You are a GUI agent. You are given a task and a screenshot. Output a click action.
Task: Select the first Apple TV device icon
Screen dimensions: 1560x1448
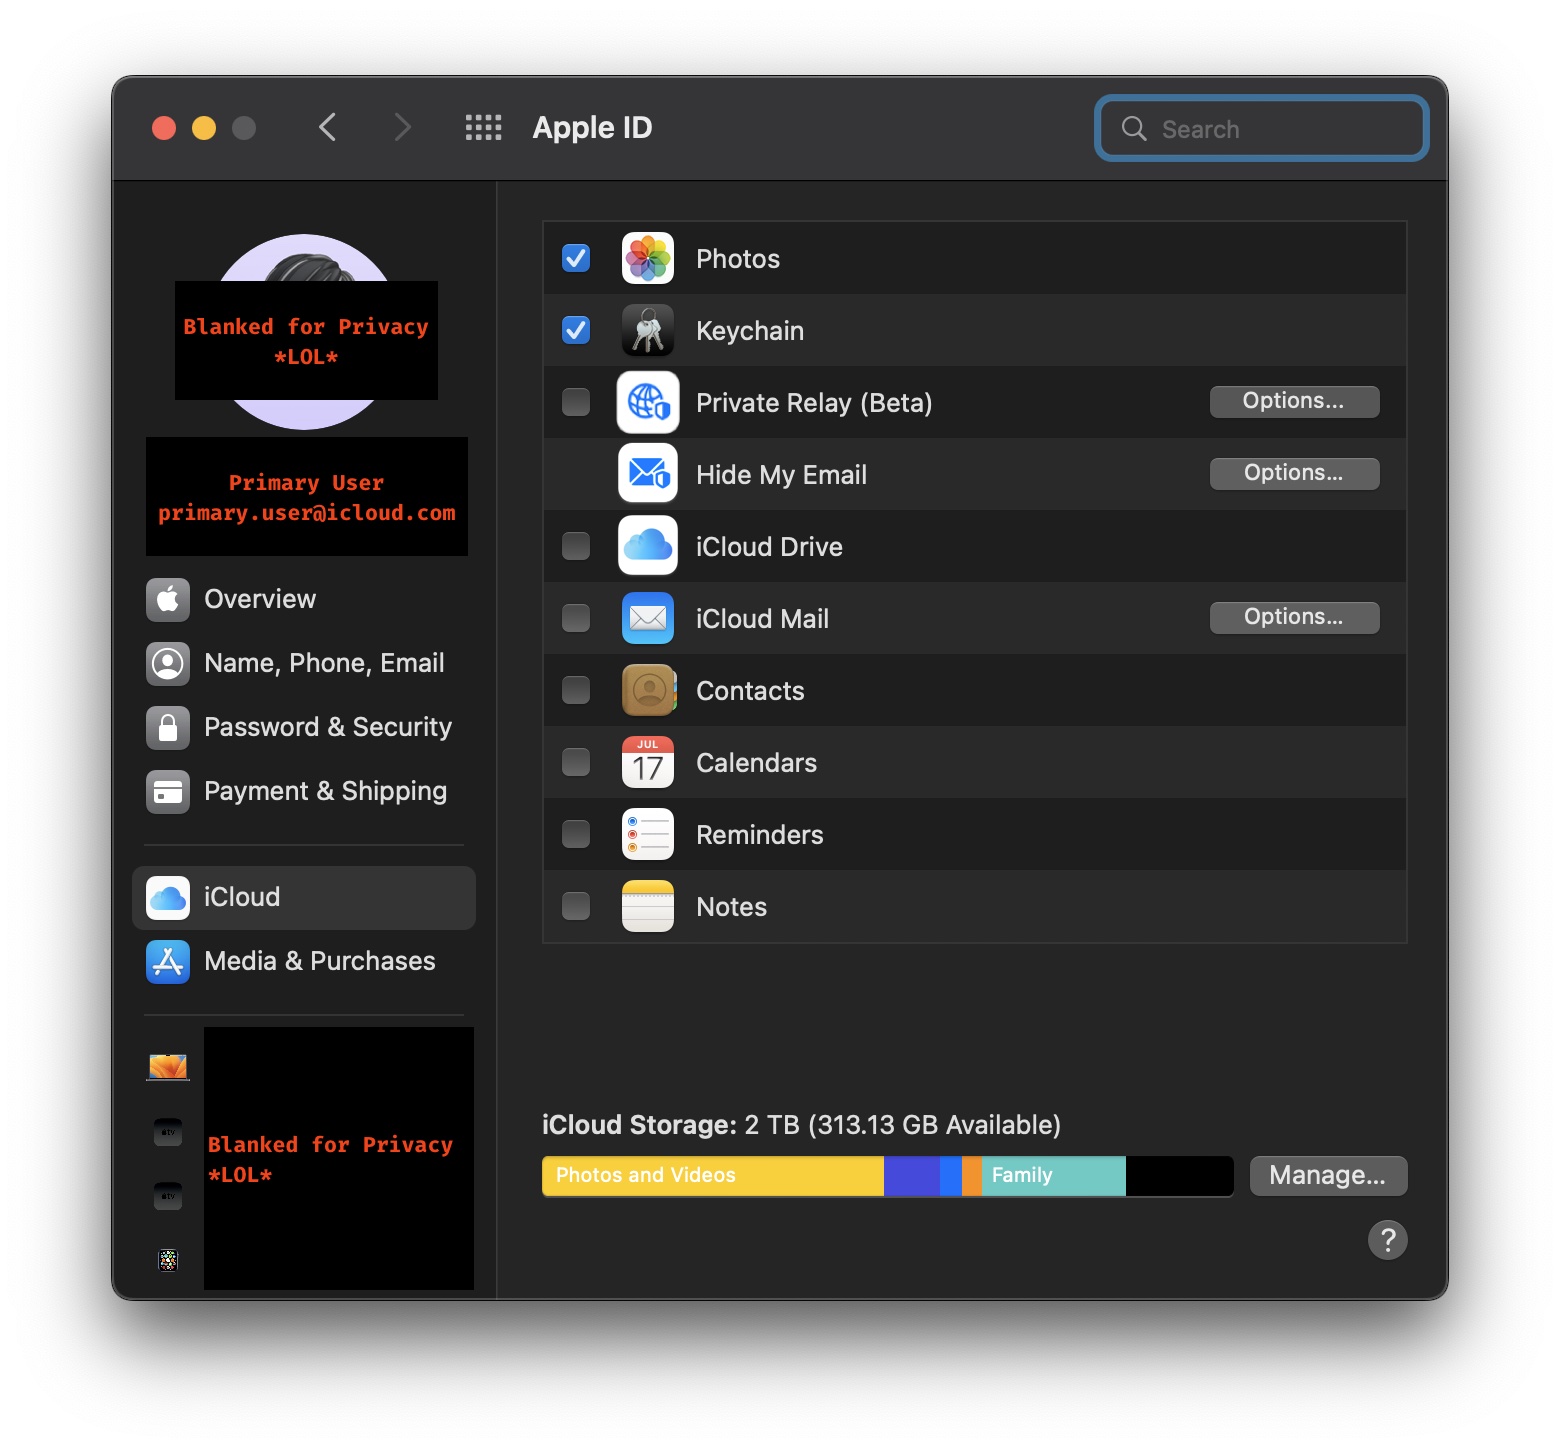tap(168, 1131)
